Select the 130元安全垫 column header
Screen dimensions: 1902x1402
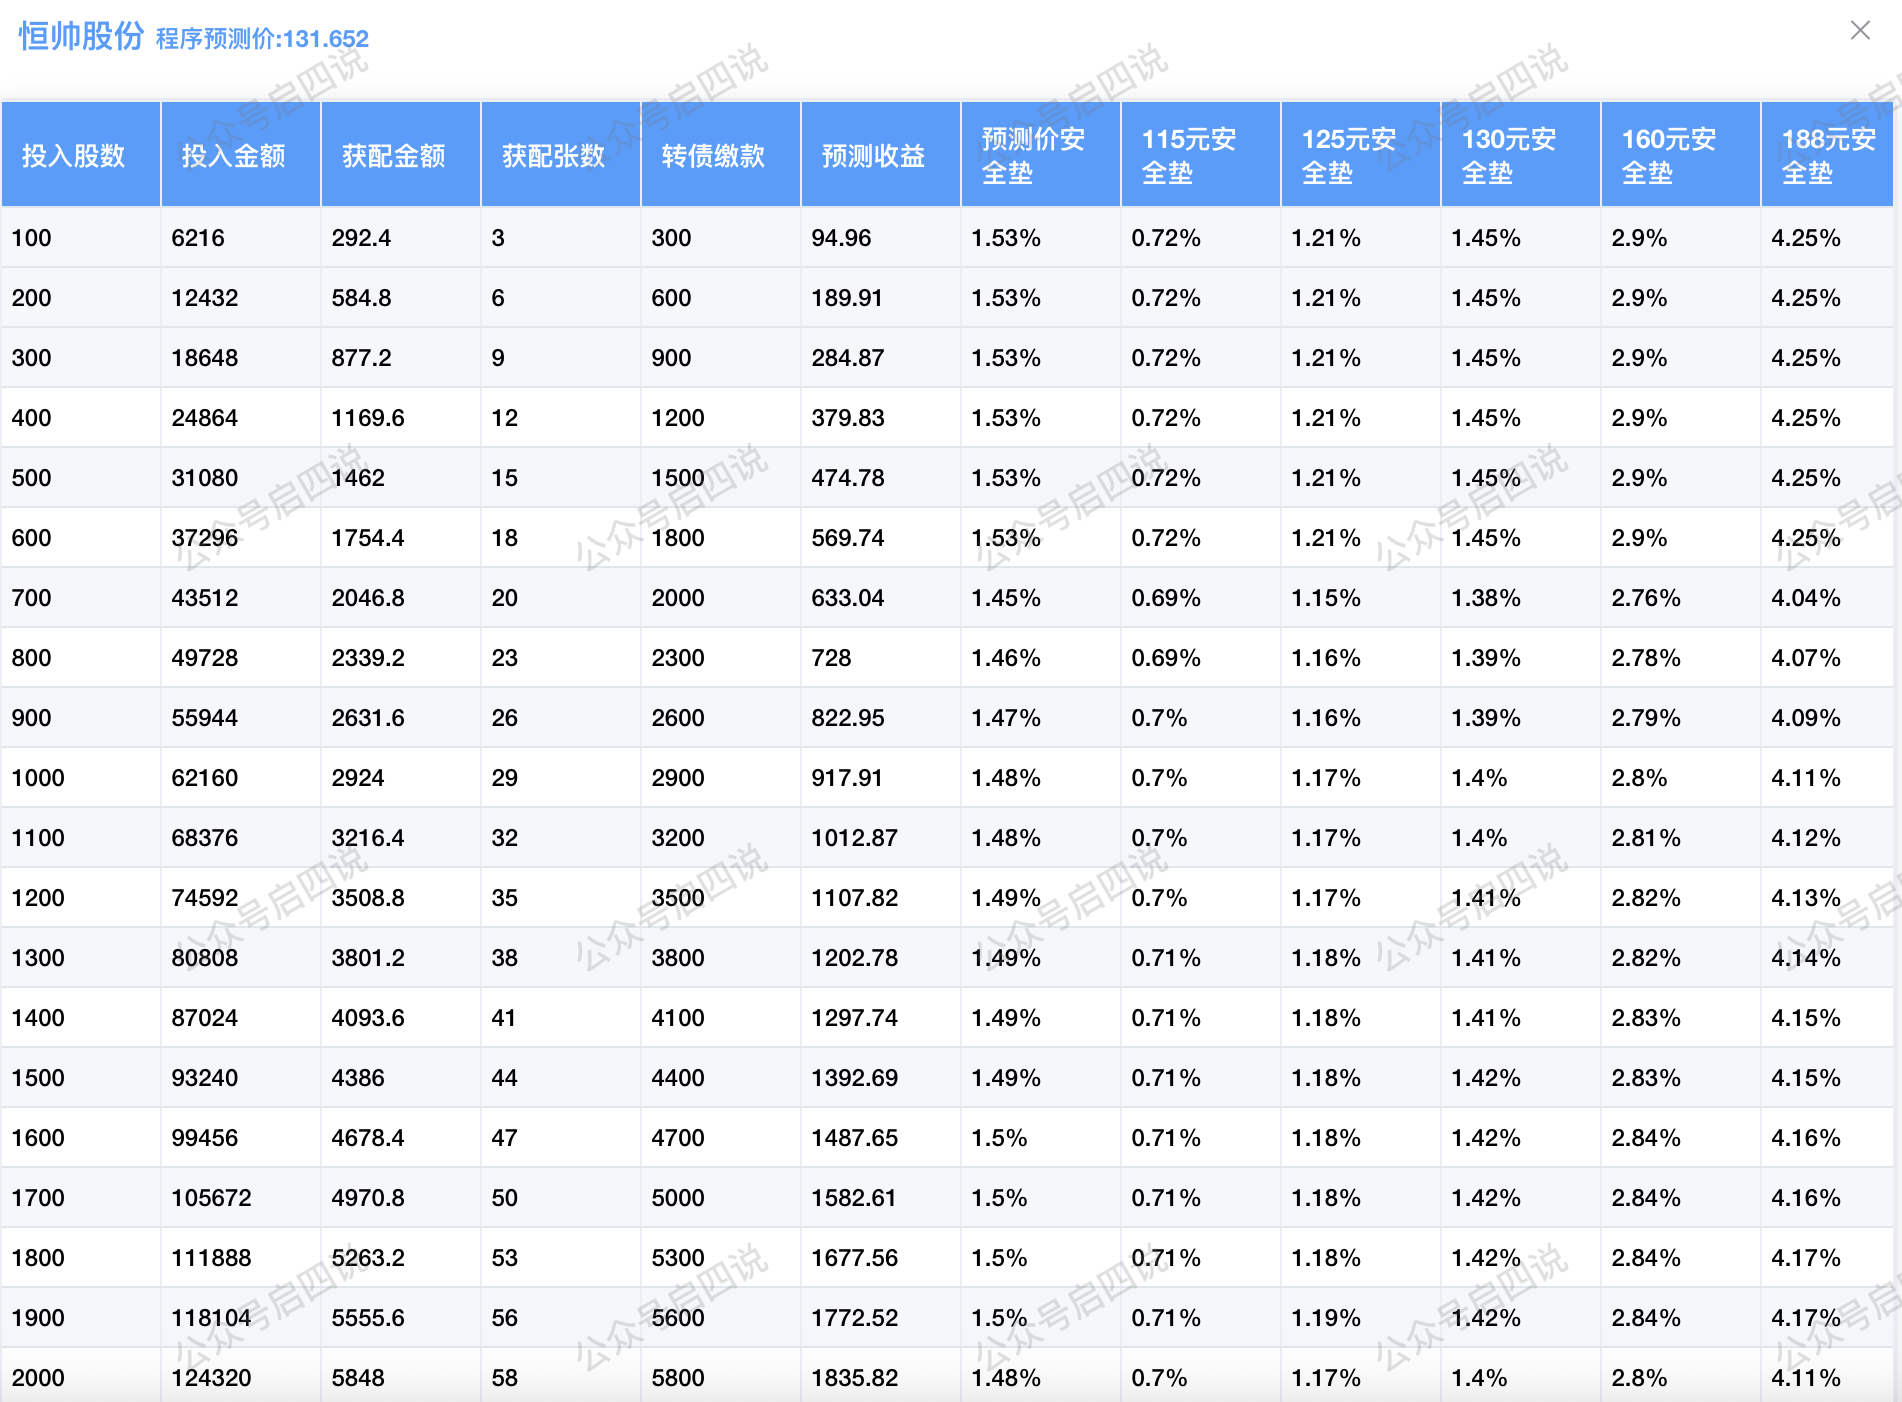tap(1509, 155)
